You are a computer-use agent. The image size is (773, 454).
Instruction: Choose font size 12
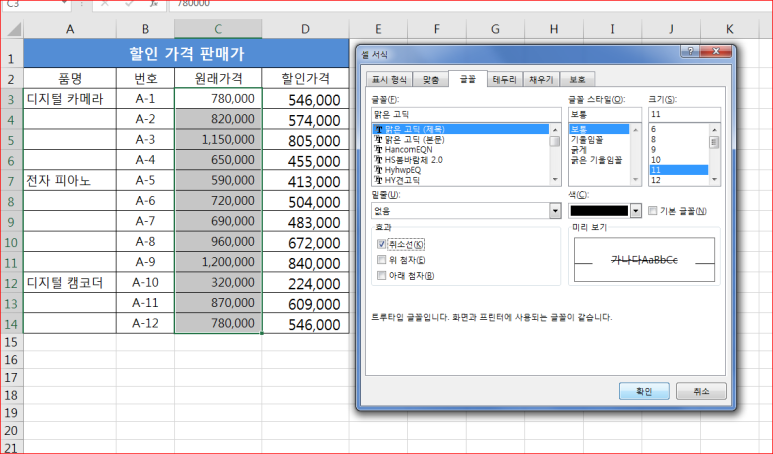[678, 180]
